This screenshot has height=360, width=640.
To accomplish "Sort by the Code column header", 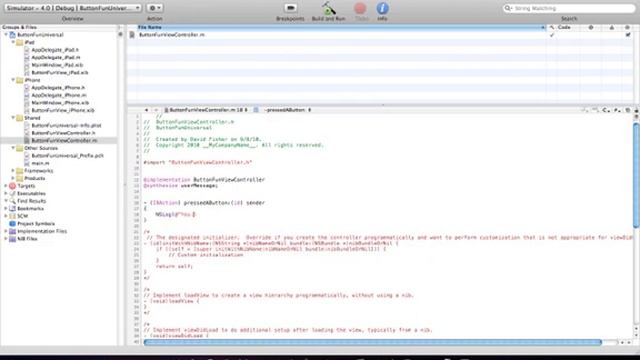I will point(564,27).
